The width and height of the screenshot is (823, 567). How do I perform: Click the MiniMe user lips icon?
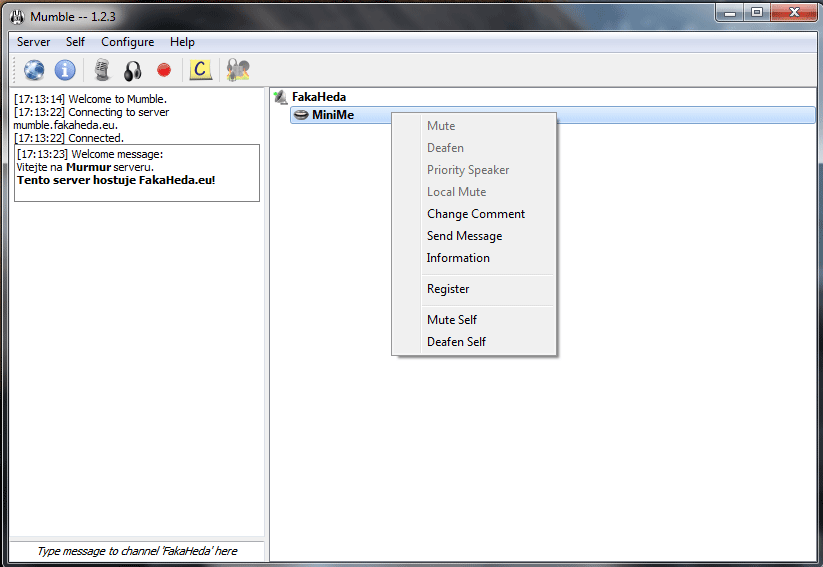301,115
